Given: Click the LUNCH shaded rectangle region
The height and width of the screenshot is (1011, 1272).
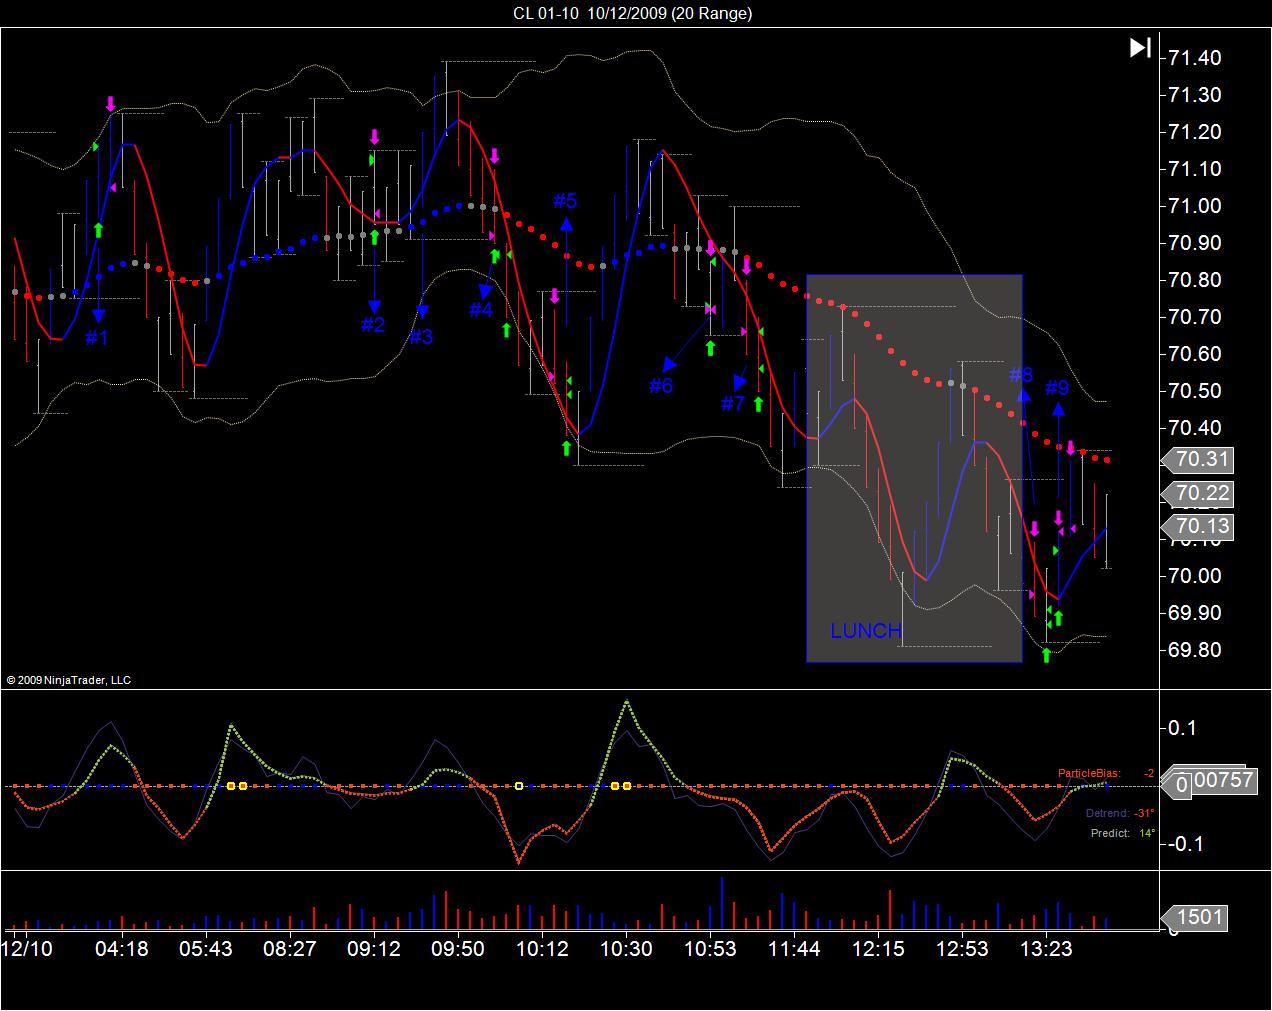Looking at the screenshot, I should 915,468.
